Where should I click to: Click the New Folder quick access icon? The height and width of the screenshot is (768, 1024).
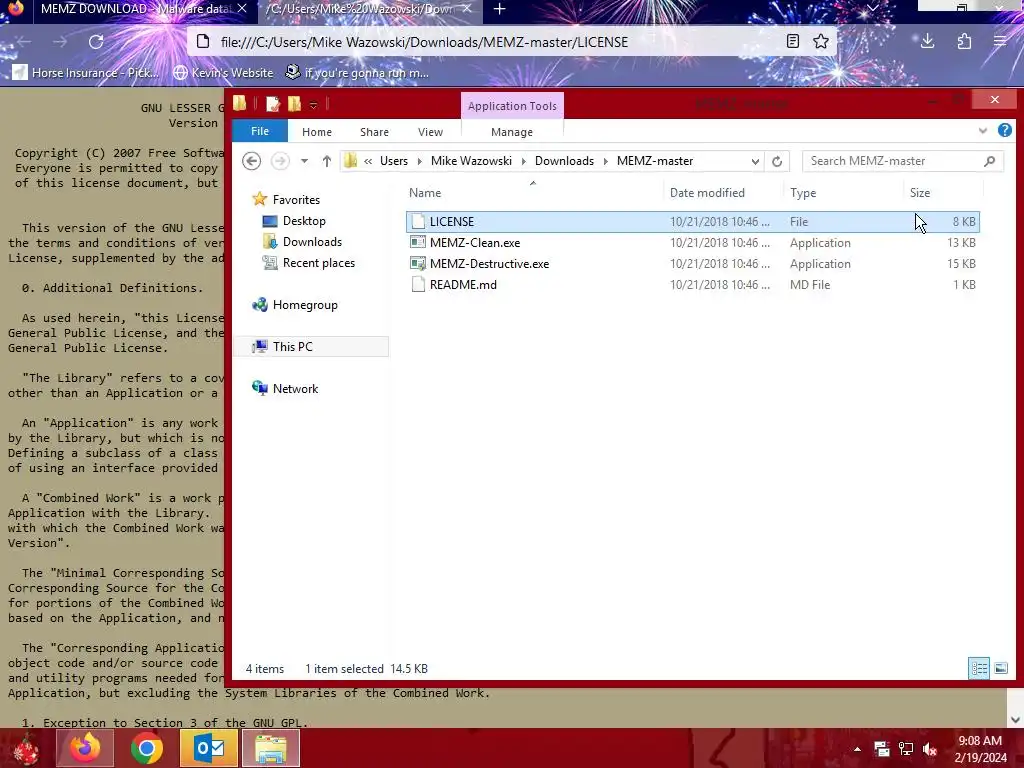pos(295,104)
